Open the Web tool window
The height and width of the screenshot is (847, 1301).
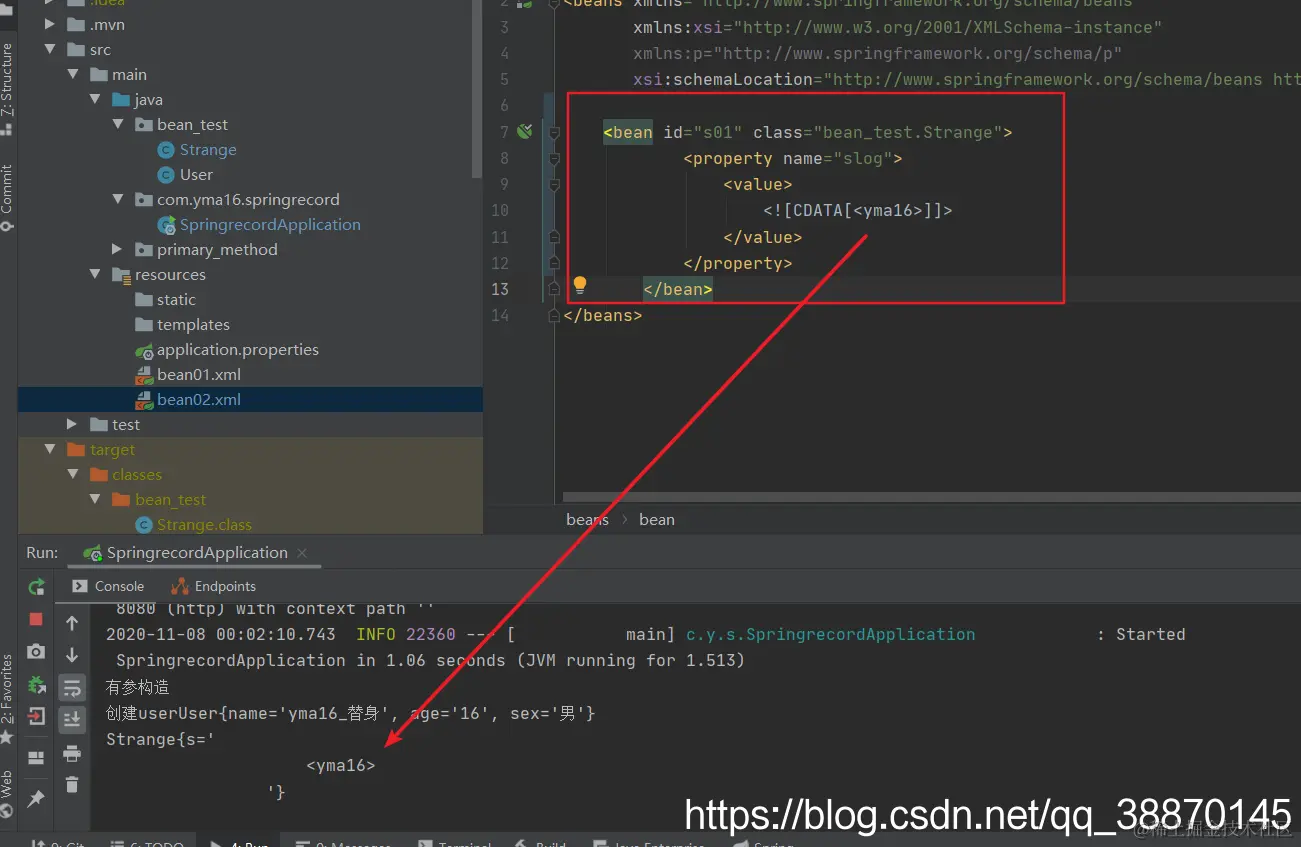tap(8, 794)
